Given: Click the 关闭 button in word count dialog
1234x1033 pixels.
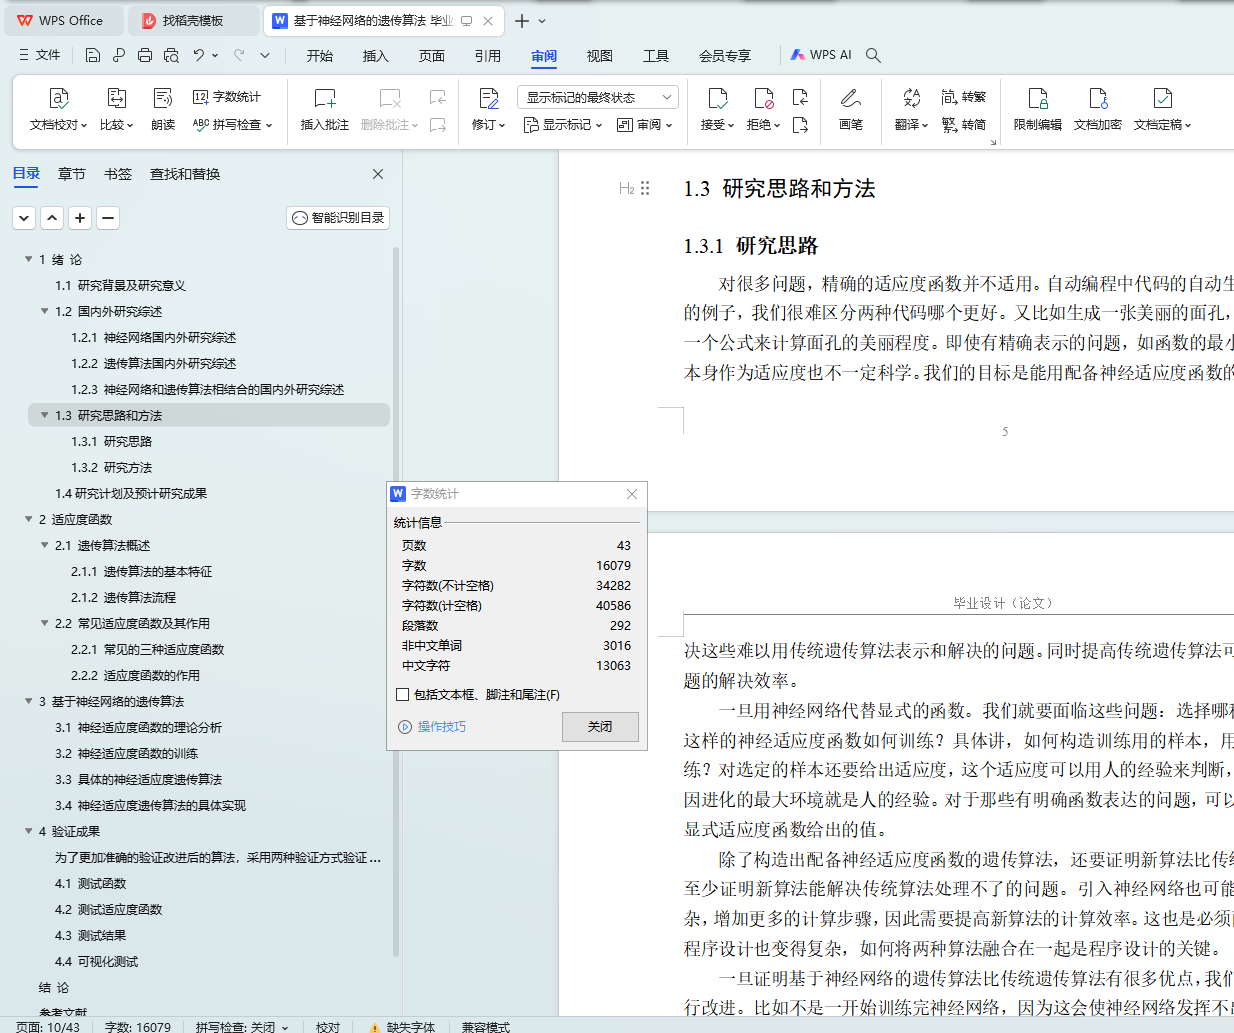Looking at the screenshot, I should pyautogui.click(x=600, y=727).
